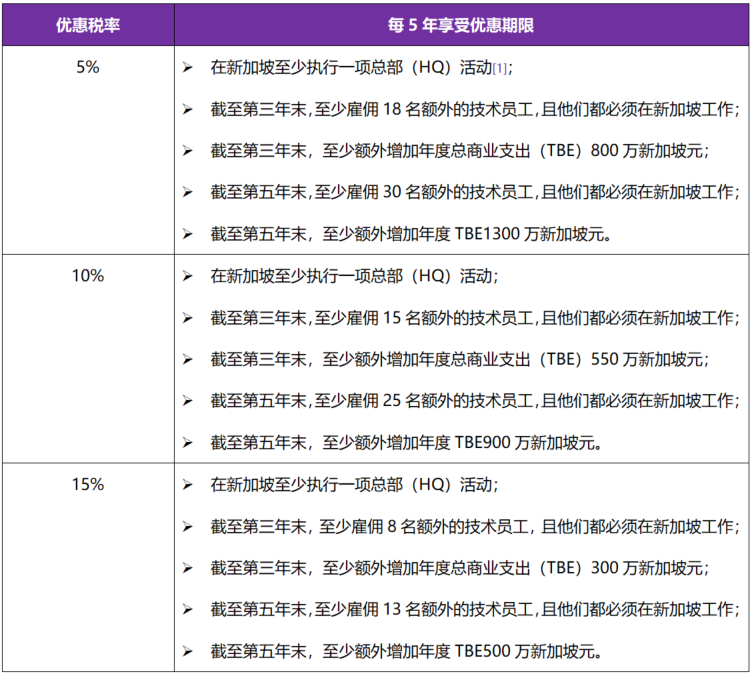This screenshot has height=675, width=753.
Task: Click the line requiring 8 extra technical staff
Action: tap(475, 526)
